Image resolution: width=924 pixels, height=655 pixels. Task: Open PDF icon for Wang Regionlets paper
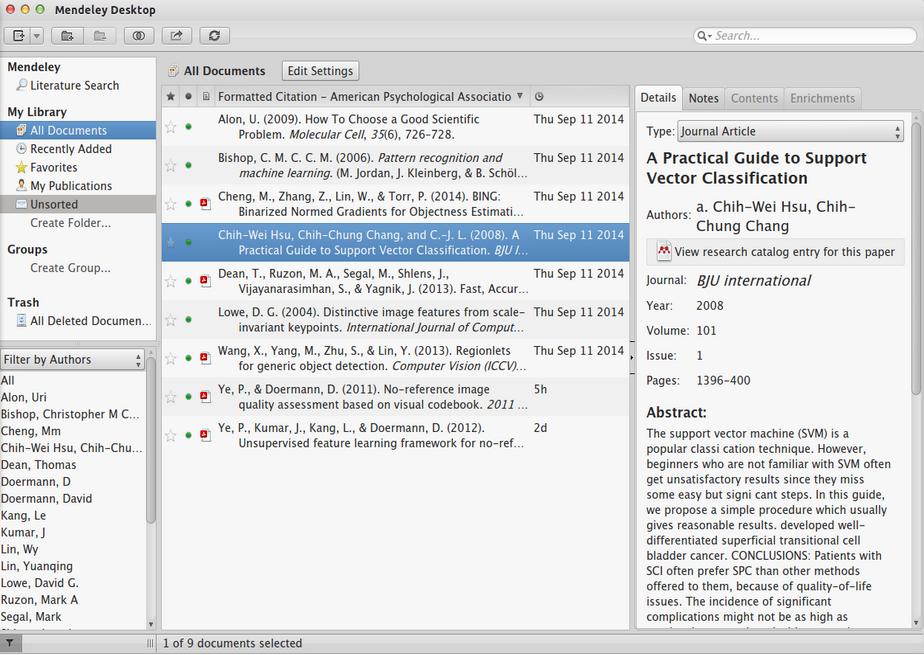point(205,358)
